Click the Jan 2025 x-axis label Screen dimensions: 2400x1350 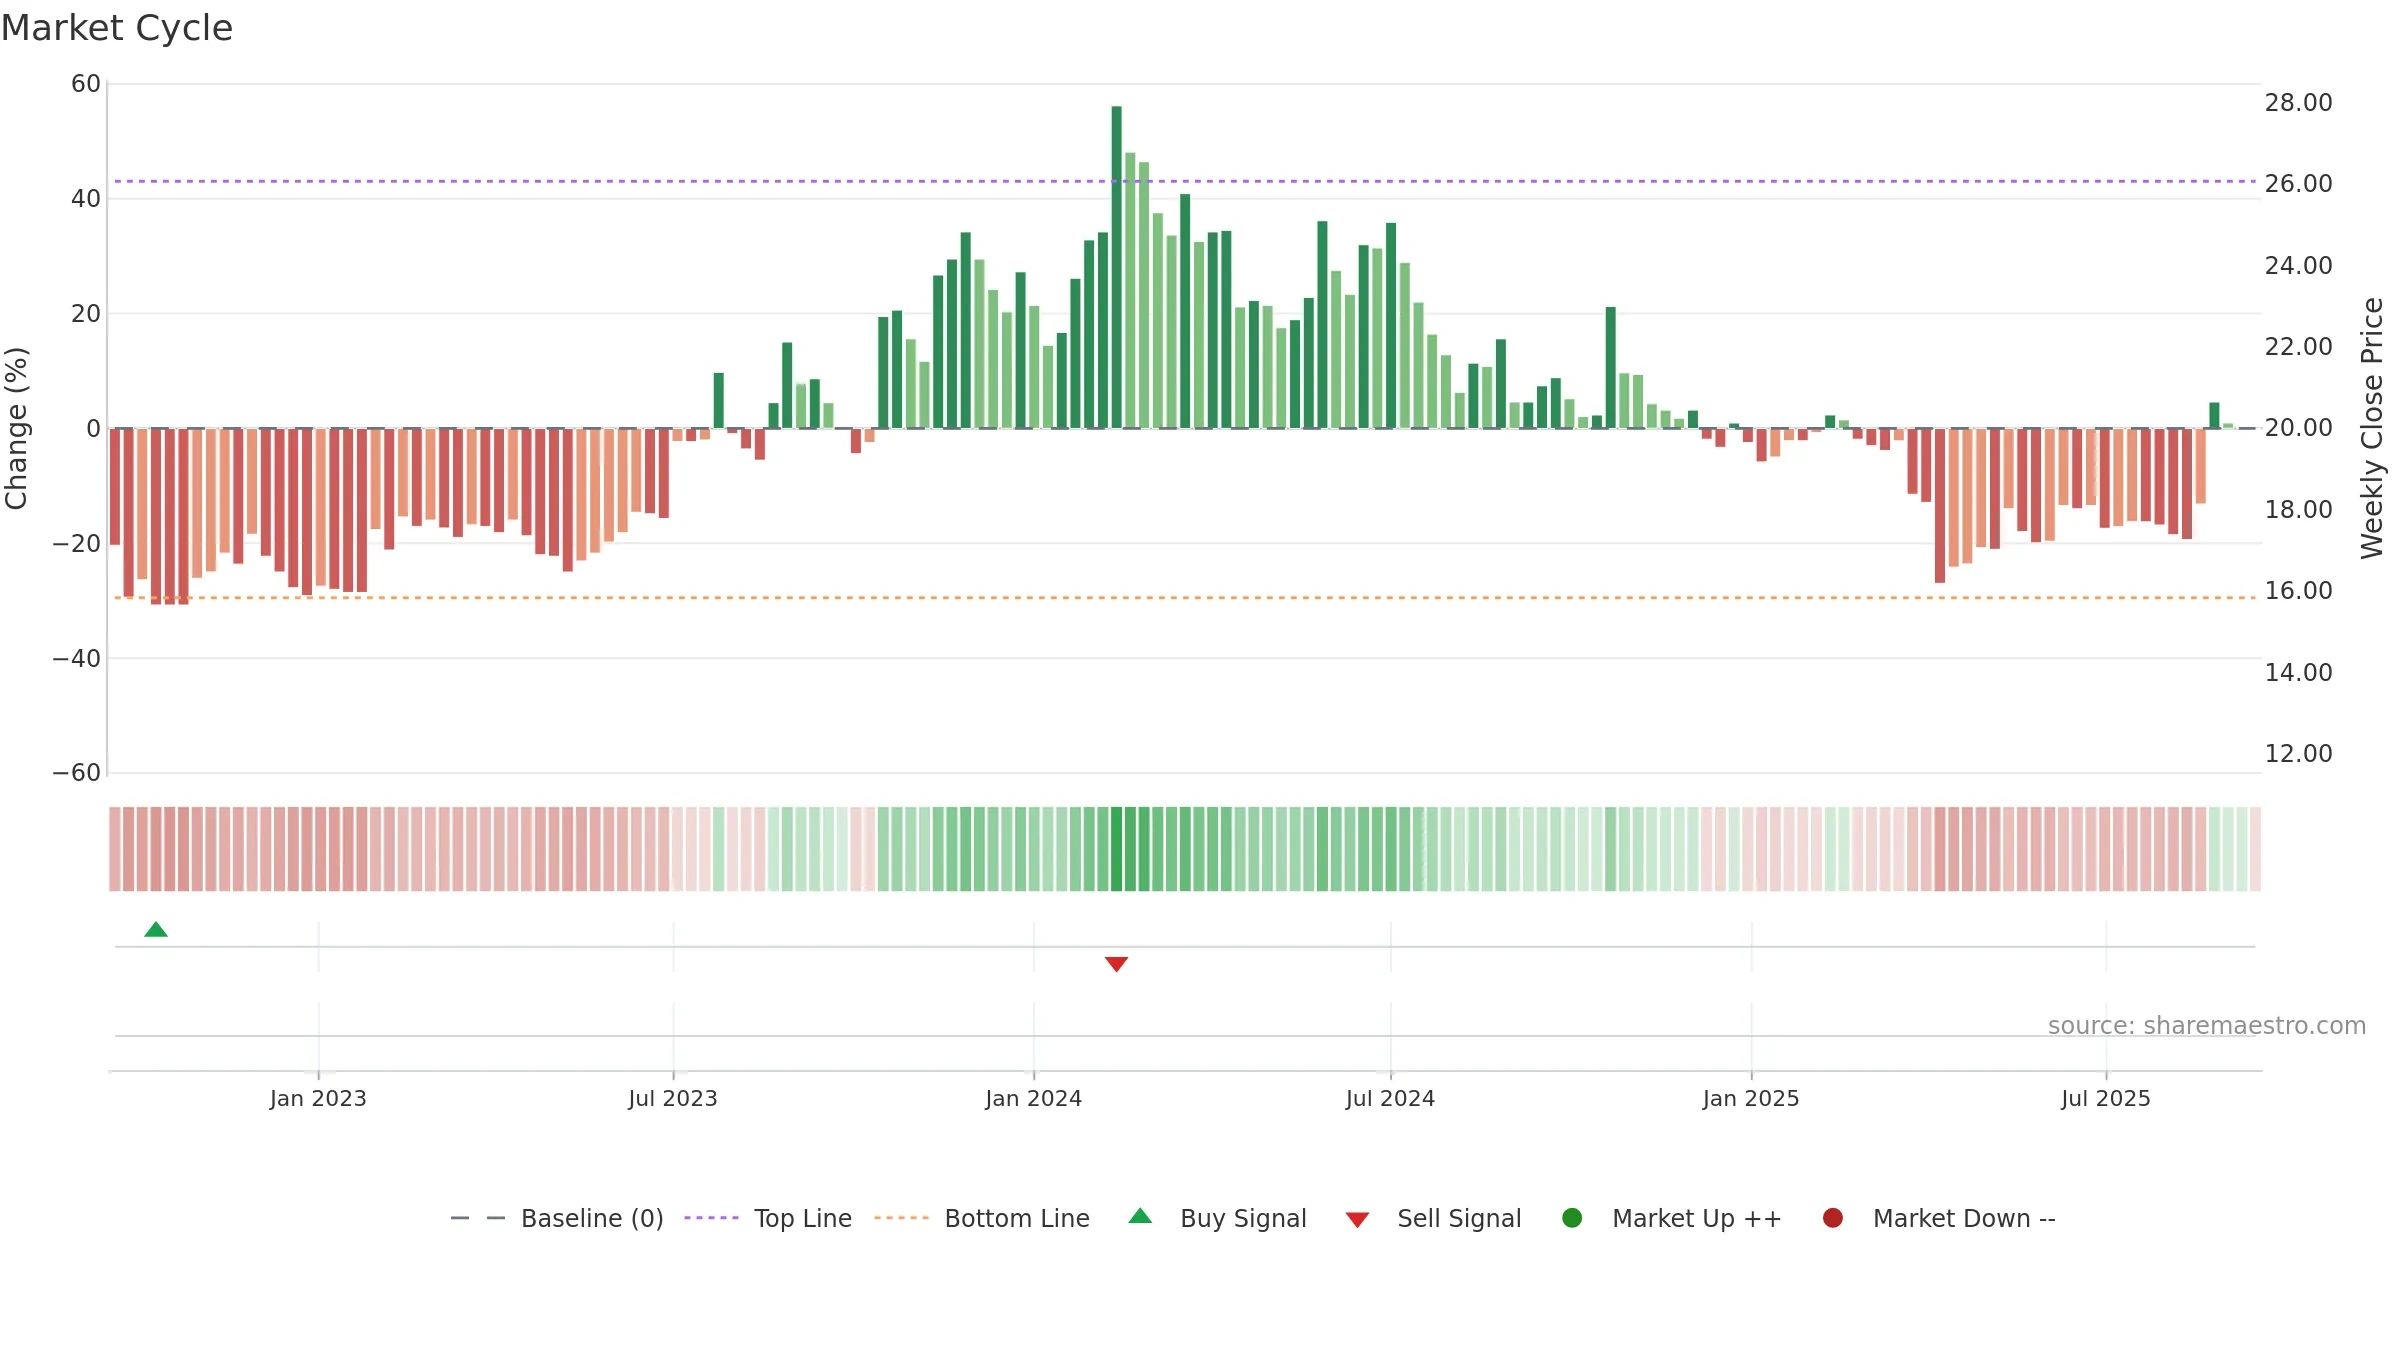coord(1751,1098)
